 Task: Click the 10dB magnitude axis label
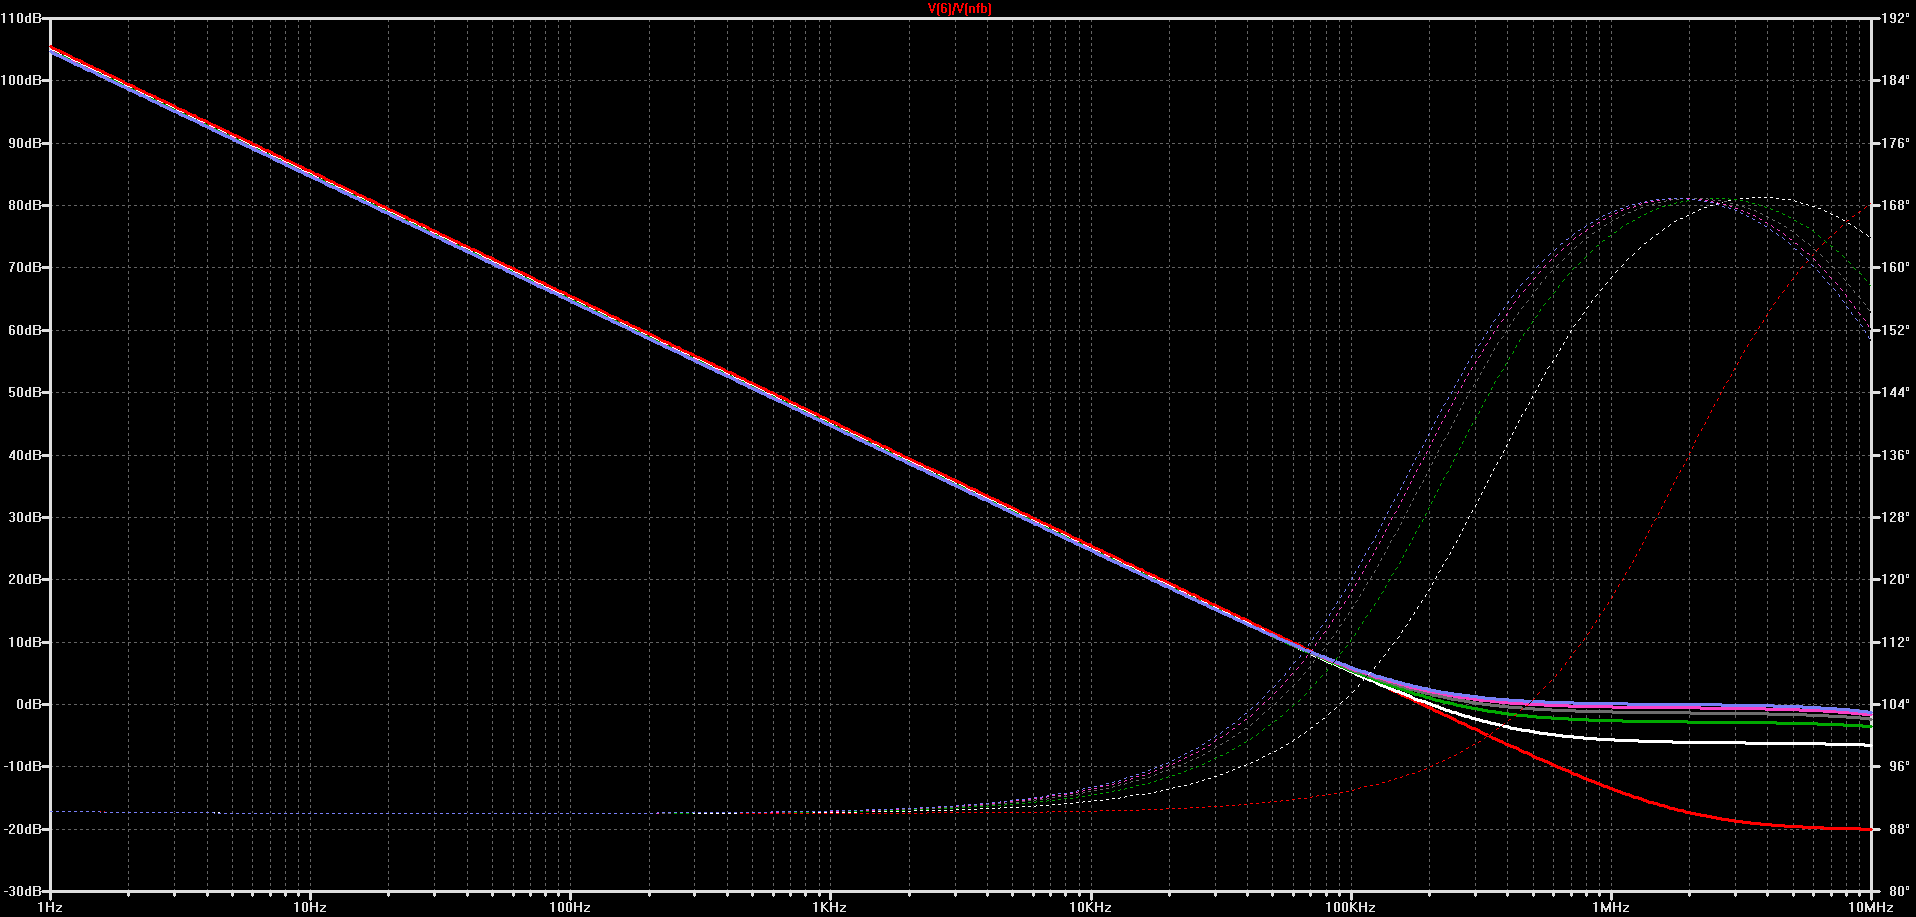point(25,642)
